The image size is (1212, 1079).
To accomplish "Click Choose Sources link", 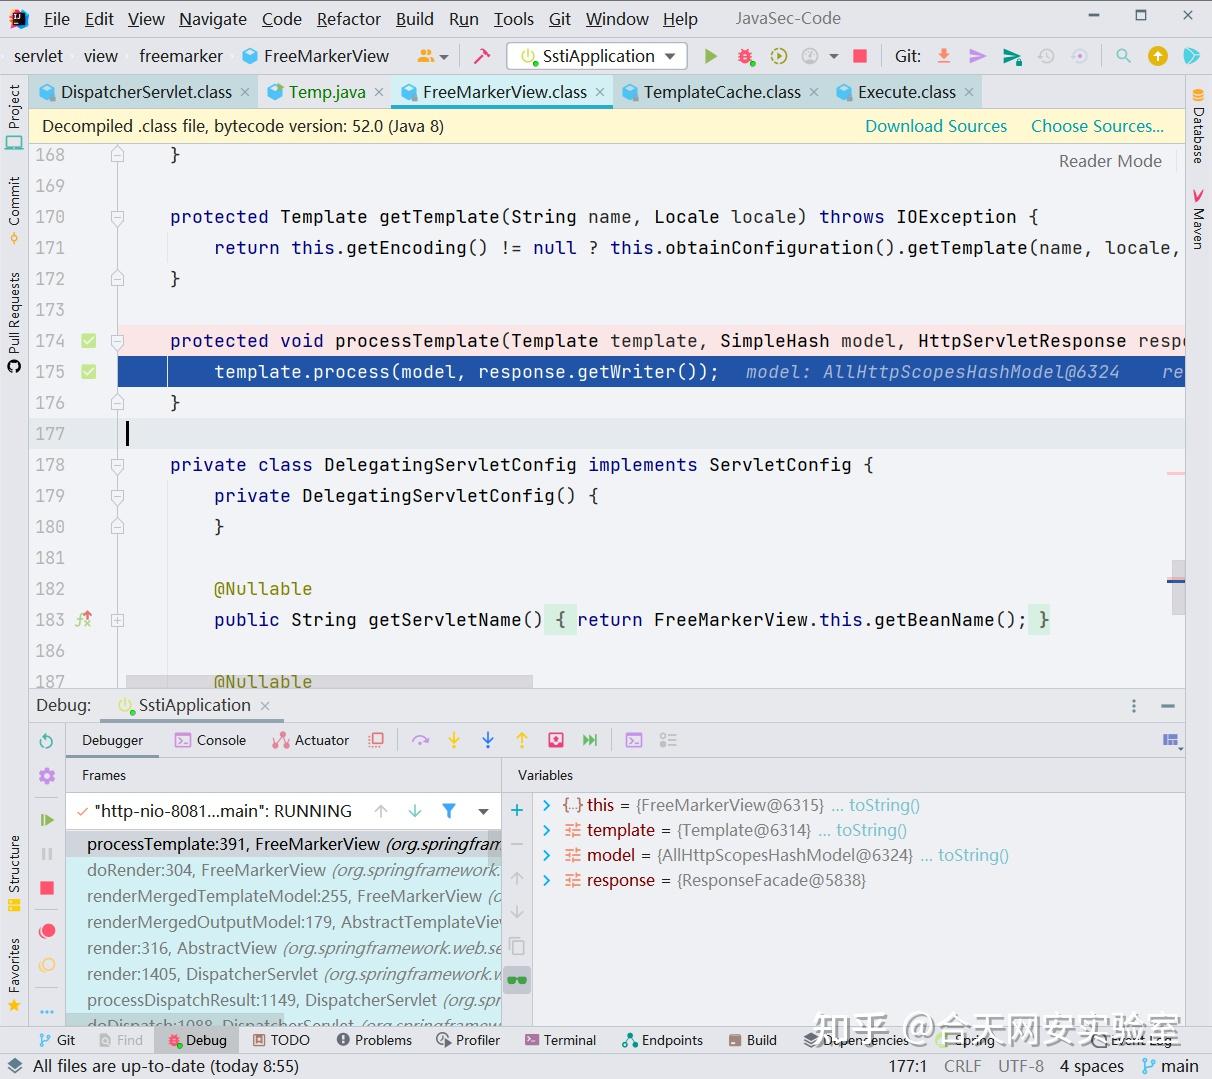I will (1097, 126).
